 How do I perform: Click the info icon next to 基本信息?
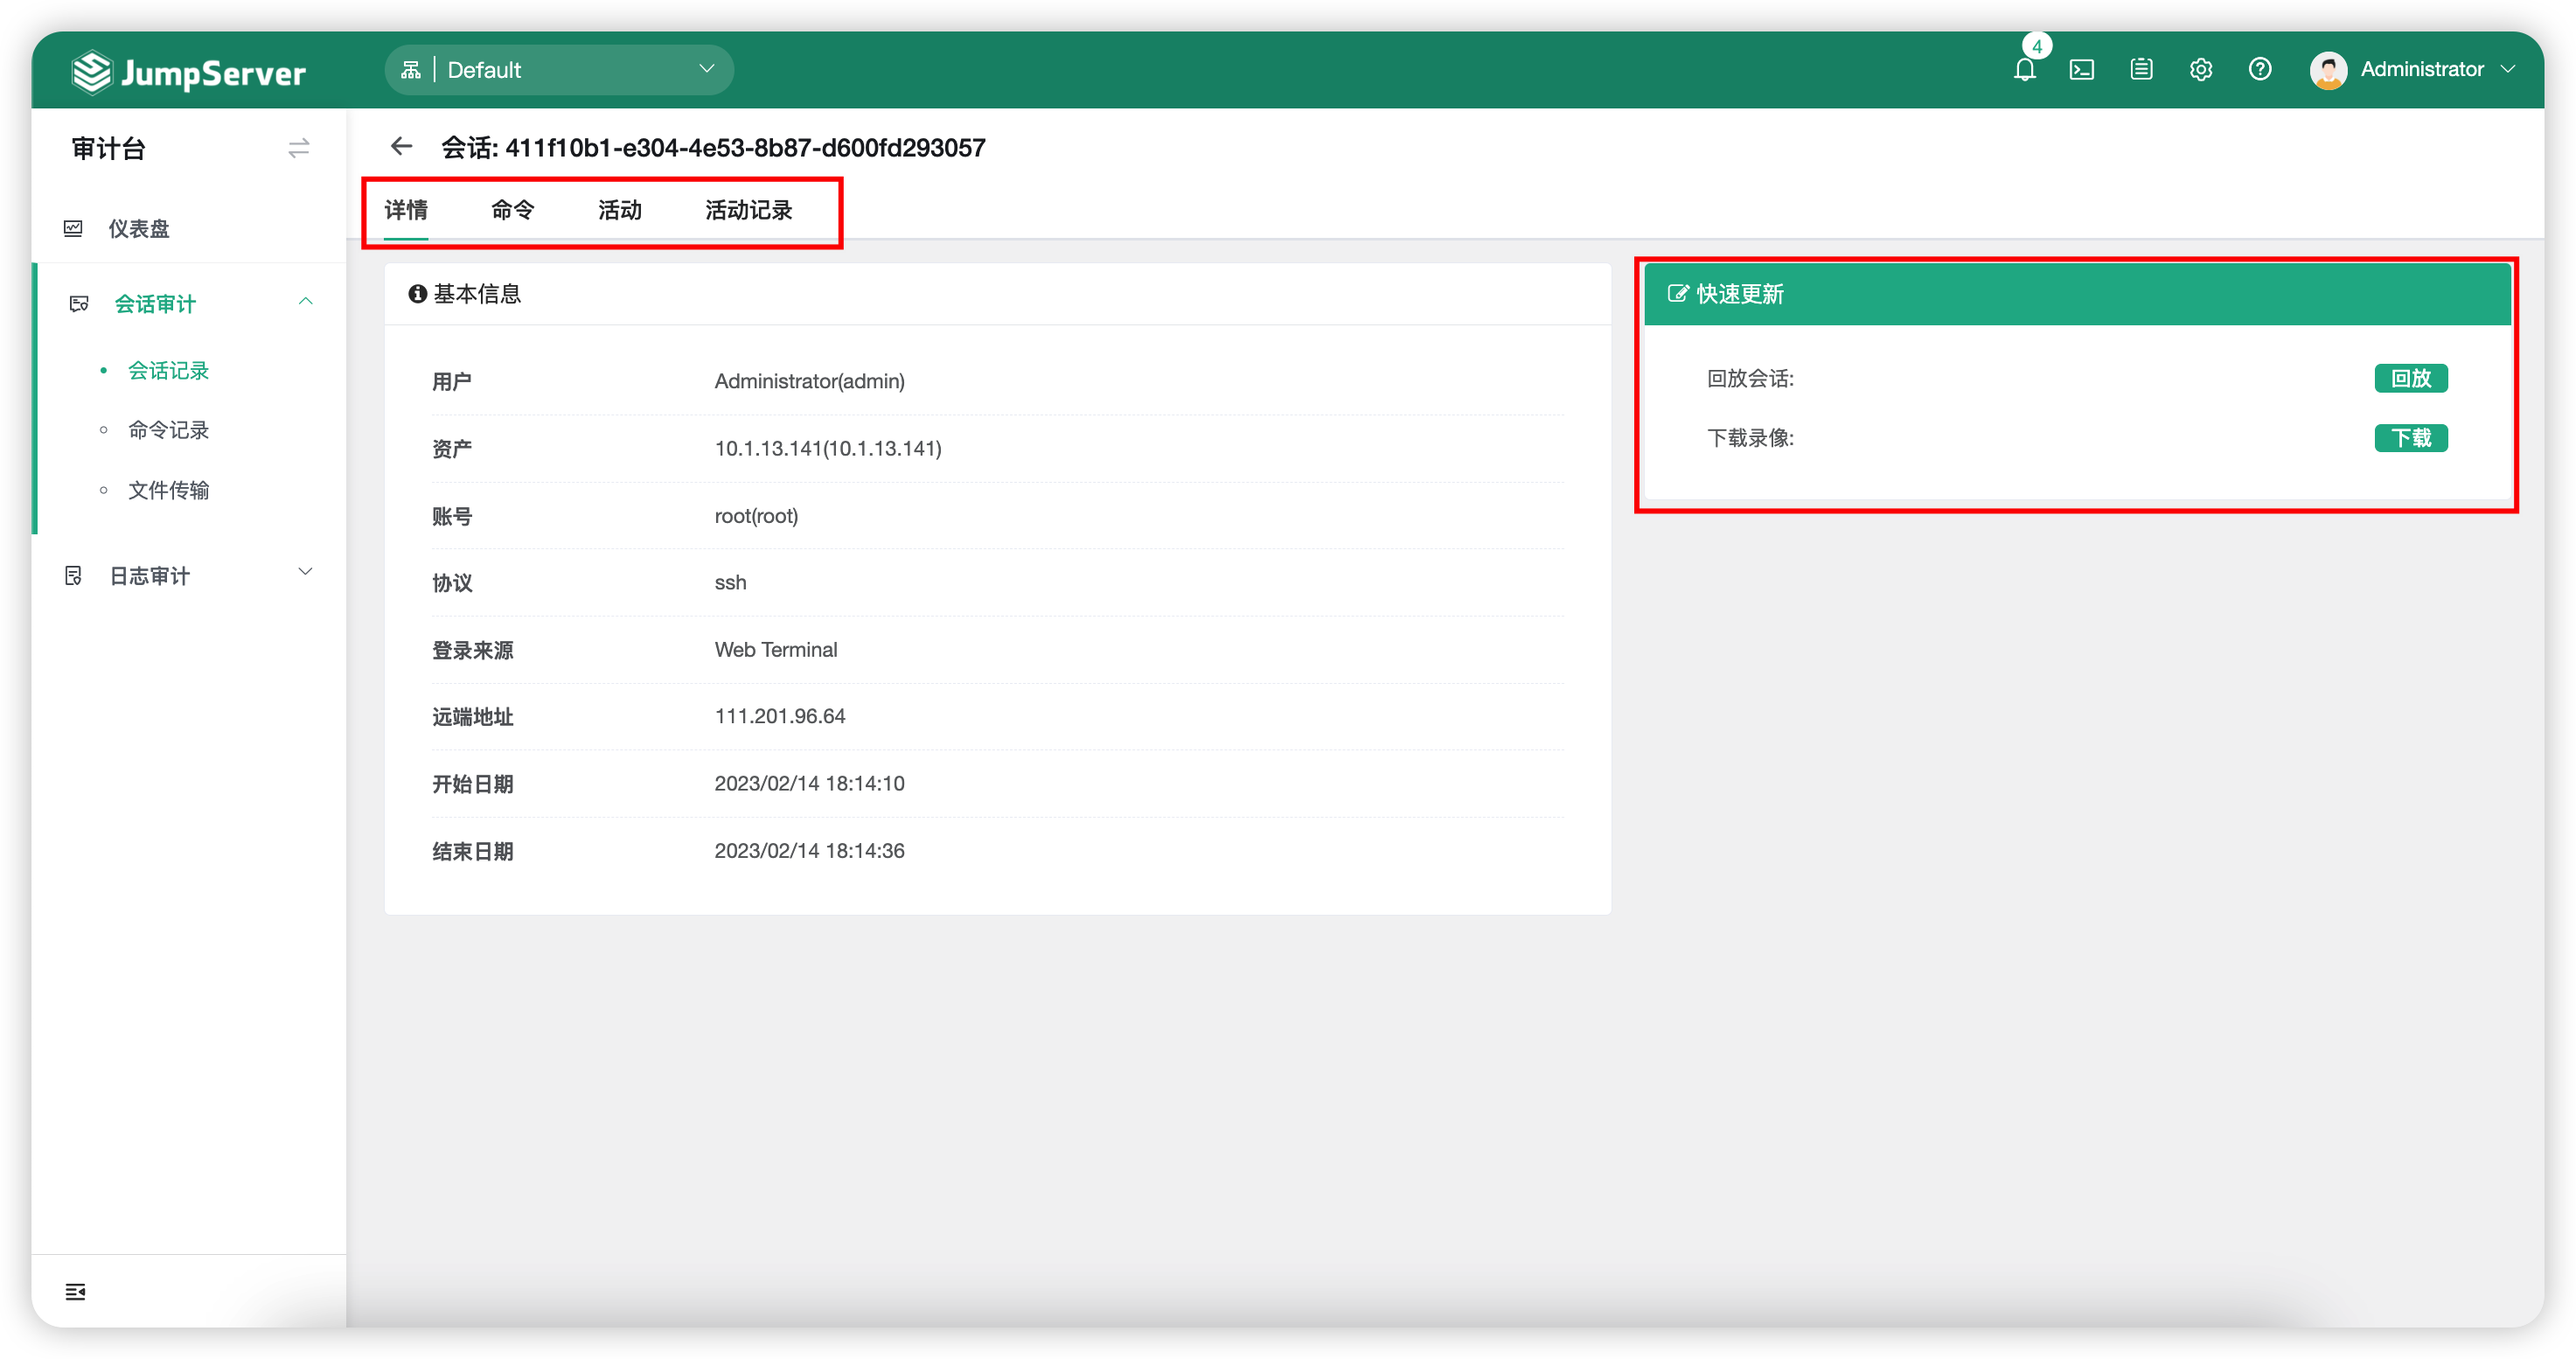(x=417, y=294)
